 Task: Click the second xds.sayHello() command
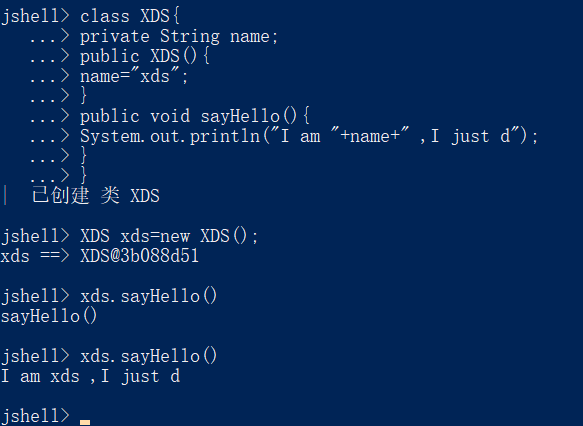[x=148, y=356]
